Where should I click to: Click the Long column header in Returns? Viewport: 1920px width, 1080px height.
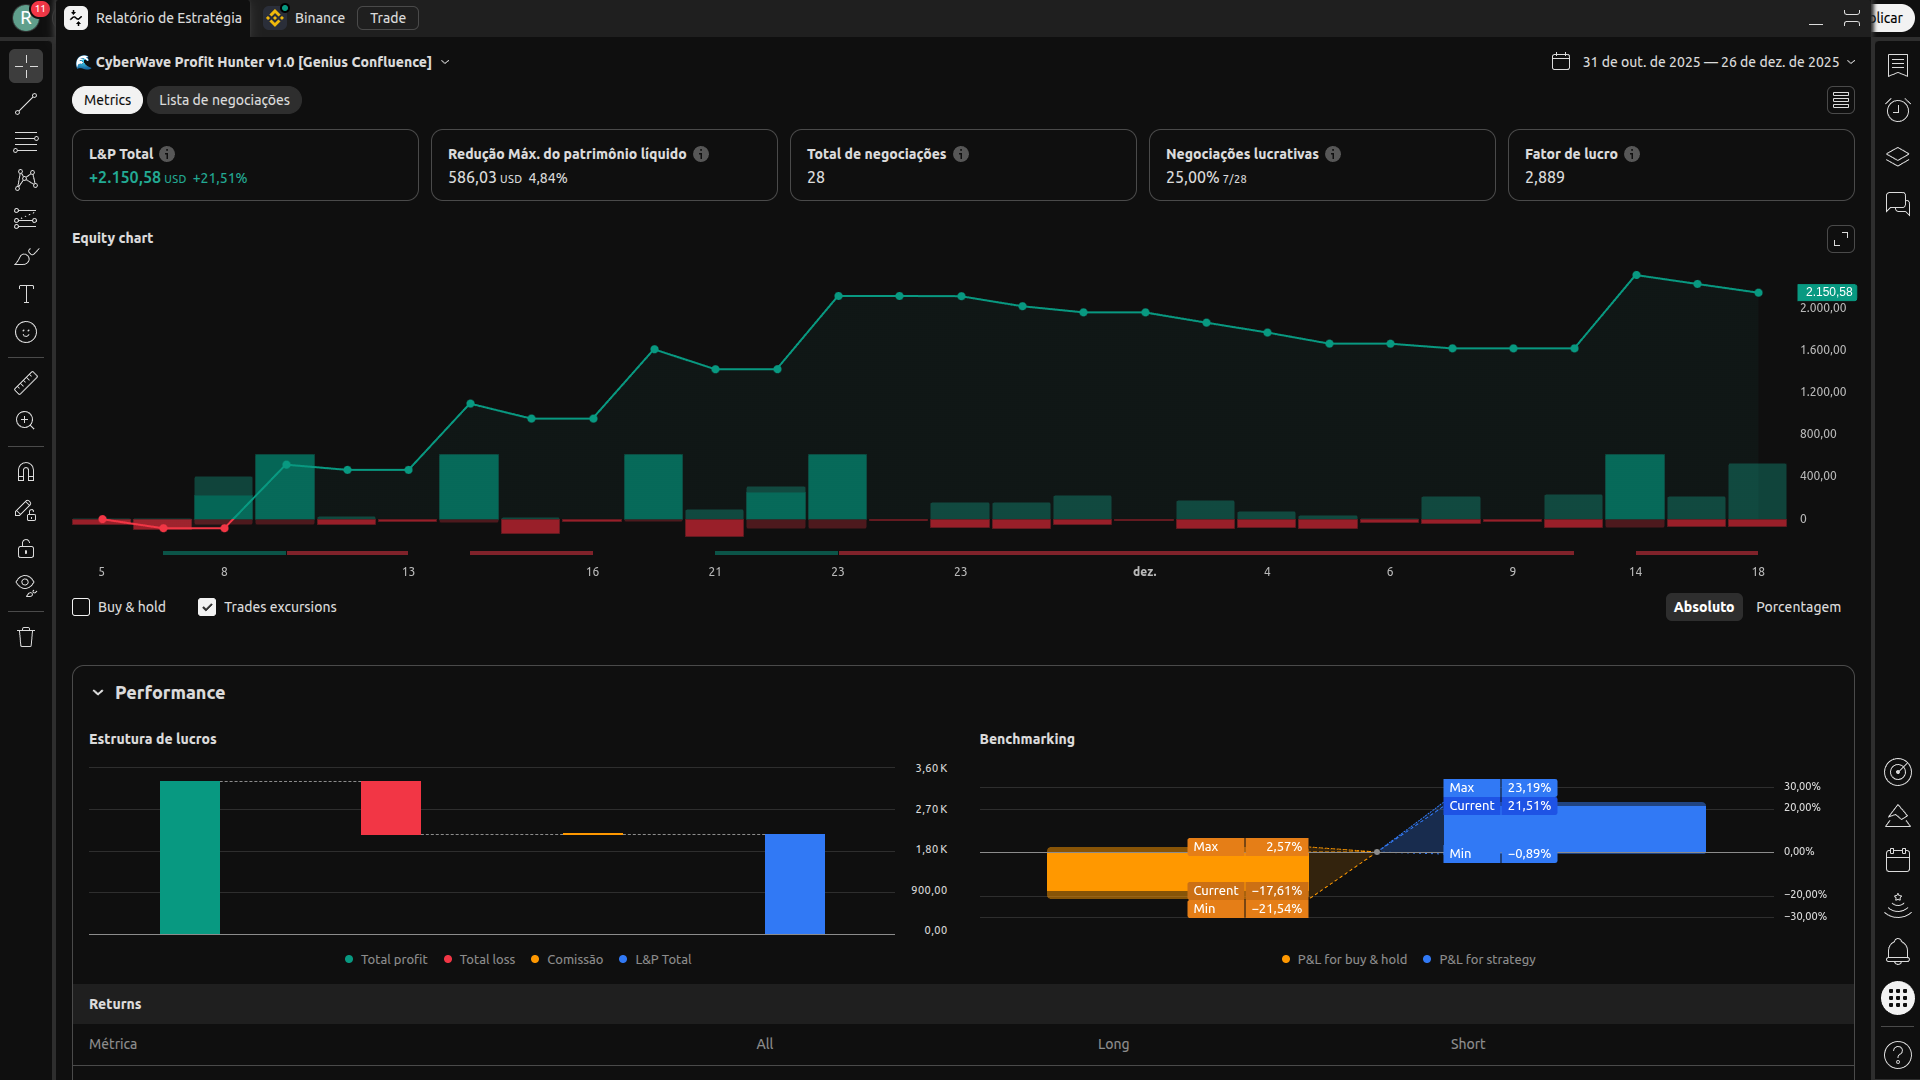pyautogui.click(x=1113, y=1044)
